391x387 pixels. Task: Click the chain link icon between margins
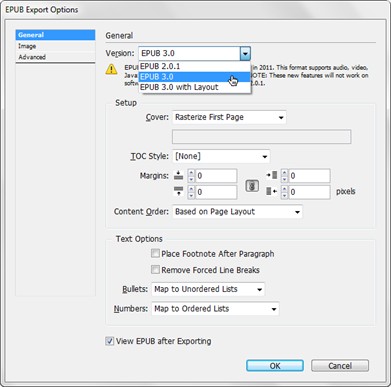point(252,186)
